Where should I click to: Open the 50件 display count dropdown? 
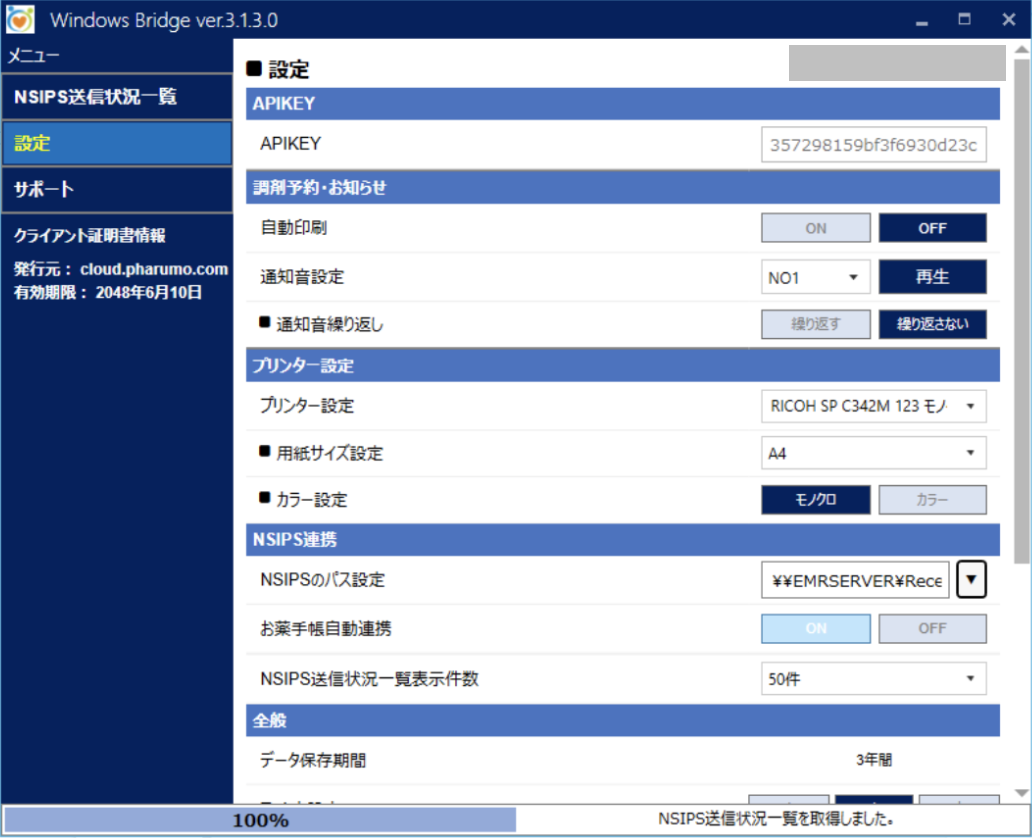coord(873,679)
